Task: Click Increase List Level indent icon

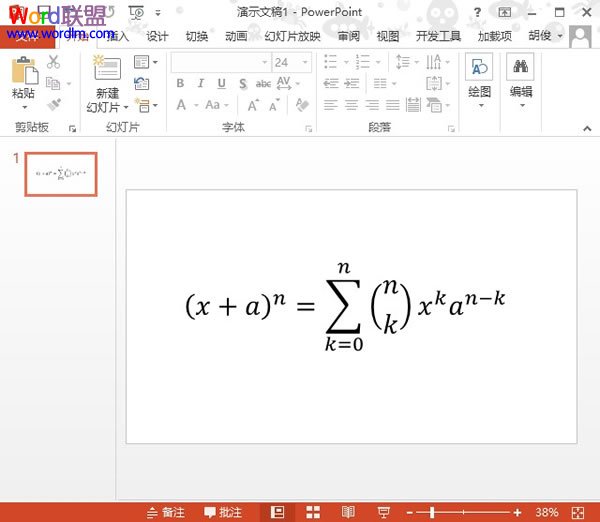Action: coord(352,83)
